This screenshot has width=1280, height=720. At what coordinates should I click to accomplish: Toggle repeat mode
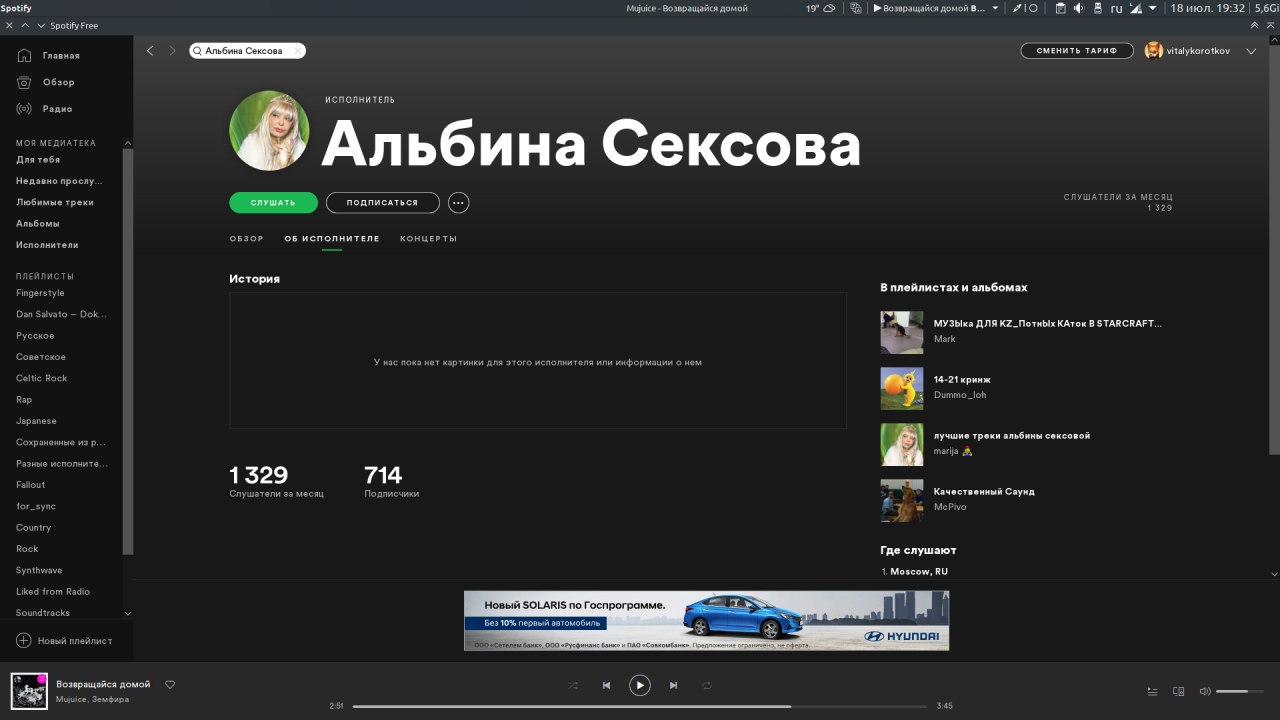tap(706, 685)
